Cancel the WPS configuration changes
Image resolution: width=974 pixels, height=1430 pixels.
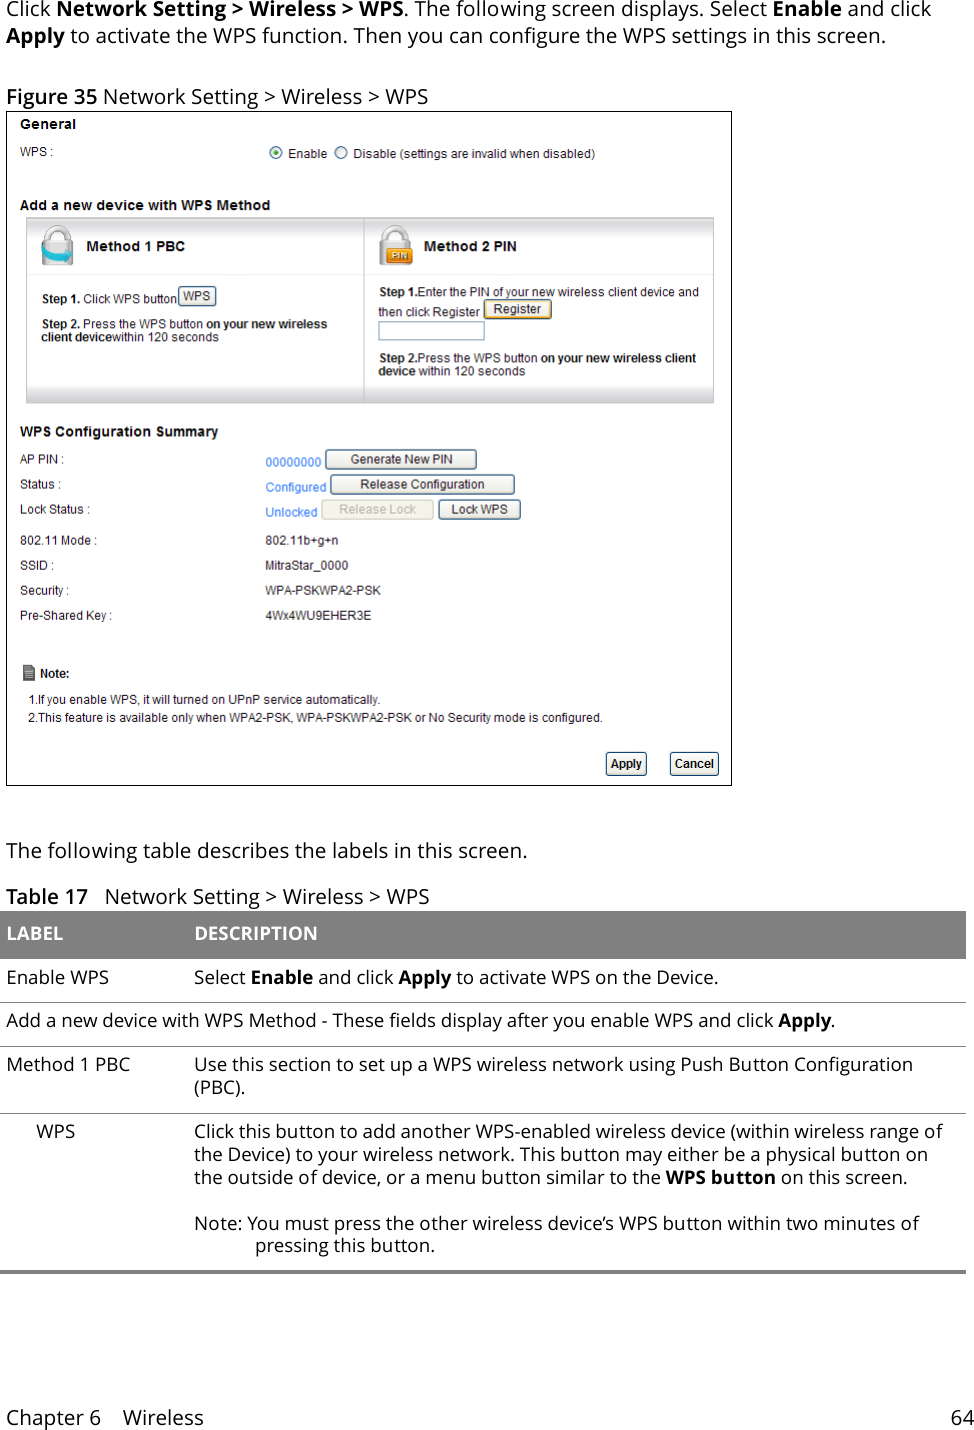[x=693, y=763]
